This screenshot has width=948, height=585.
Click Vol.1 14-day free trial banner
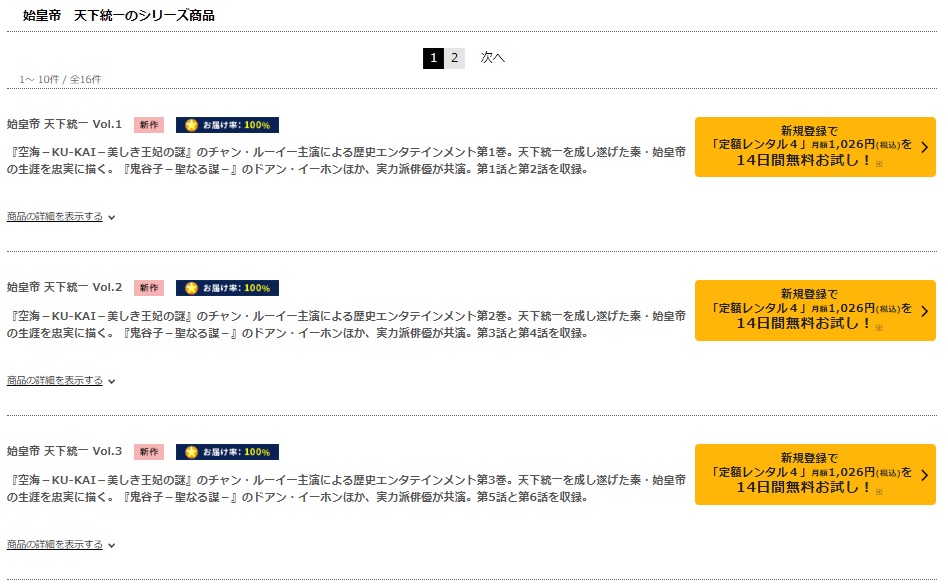pos(815,147)
